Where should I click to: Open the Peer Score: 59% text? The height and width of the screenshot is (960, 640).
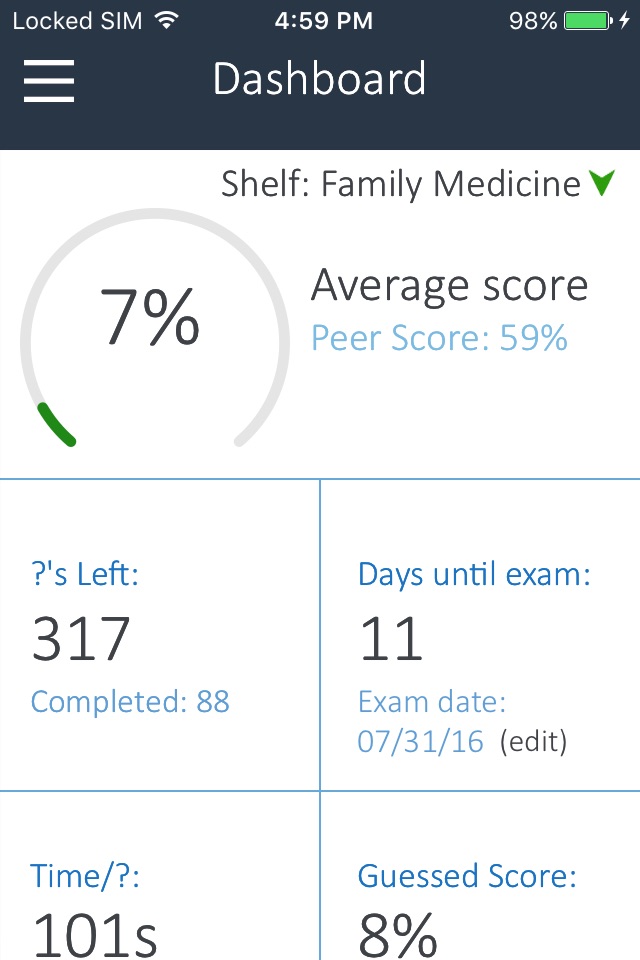tap(439, 338)
